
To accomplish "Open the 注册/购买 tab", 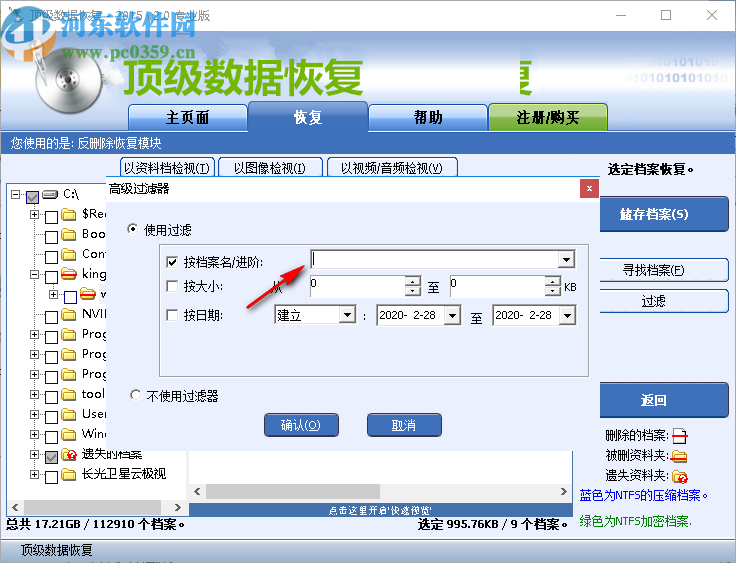I will point(548,117).
